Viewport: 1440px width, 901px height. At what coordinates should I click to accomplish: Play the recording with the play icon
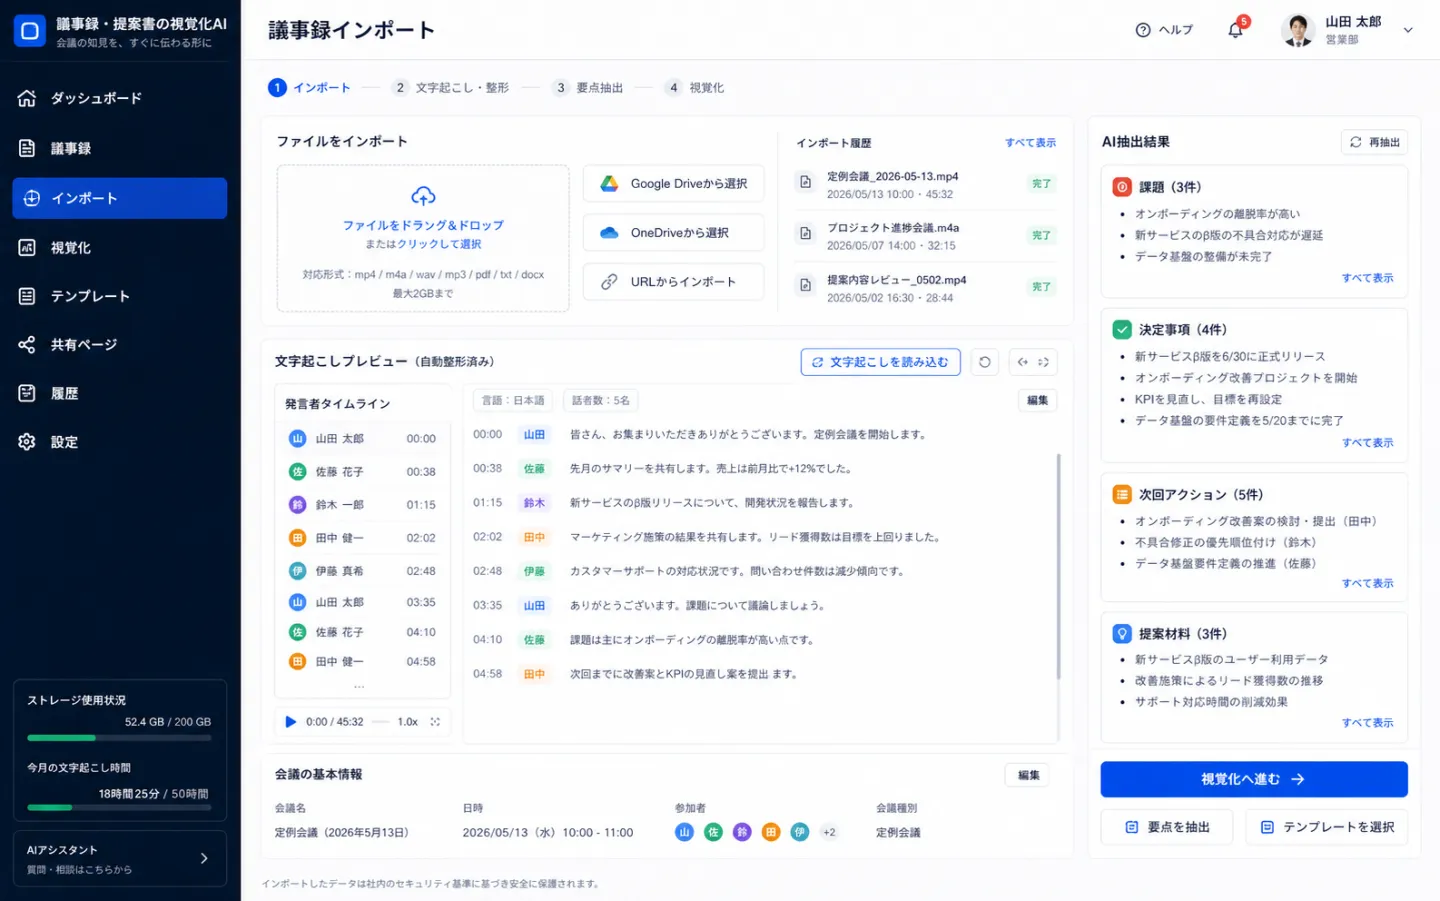[291, 721]
